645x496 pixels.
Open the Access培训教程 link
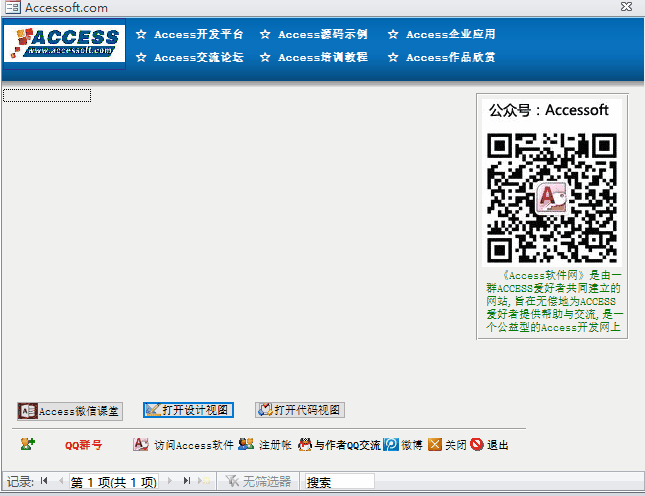click(322, 57)
